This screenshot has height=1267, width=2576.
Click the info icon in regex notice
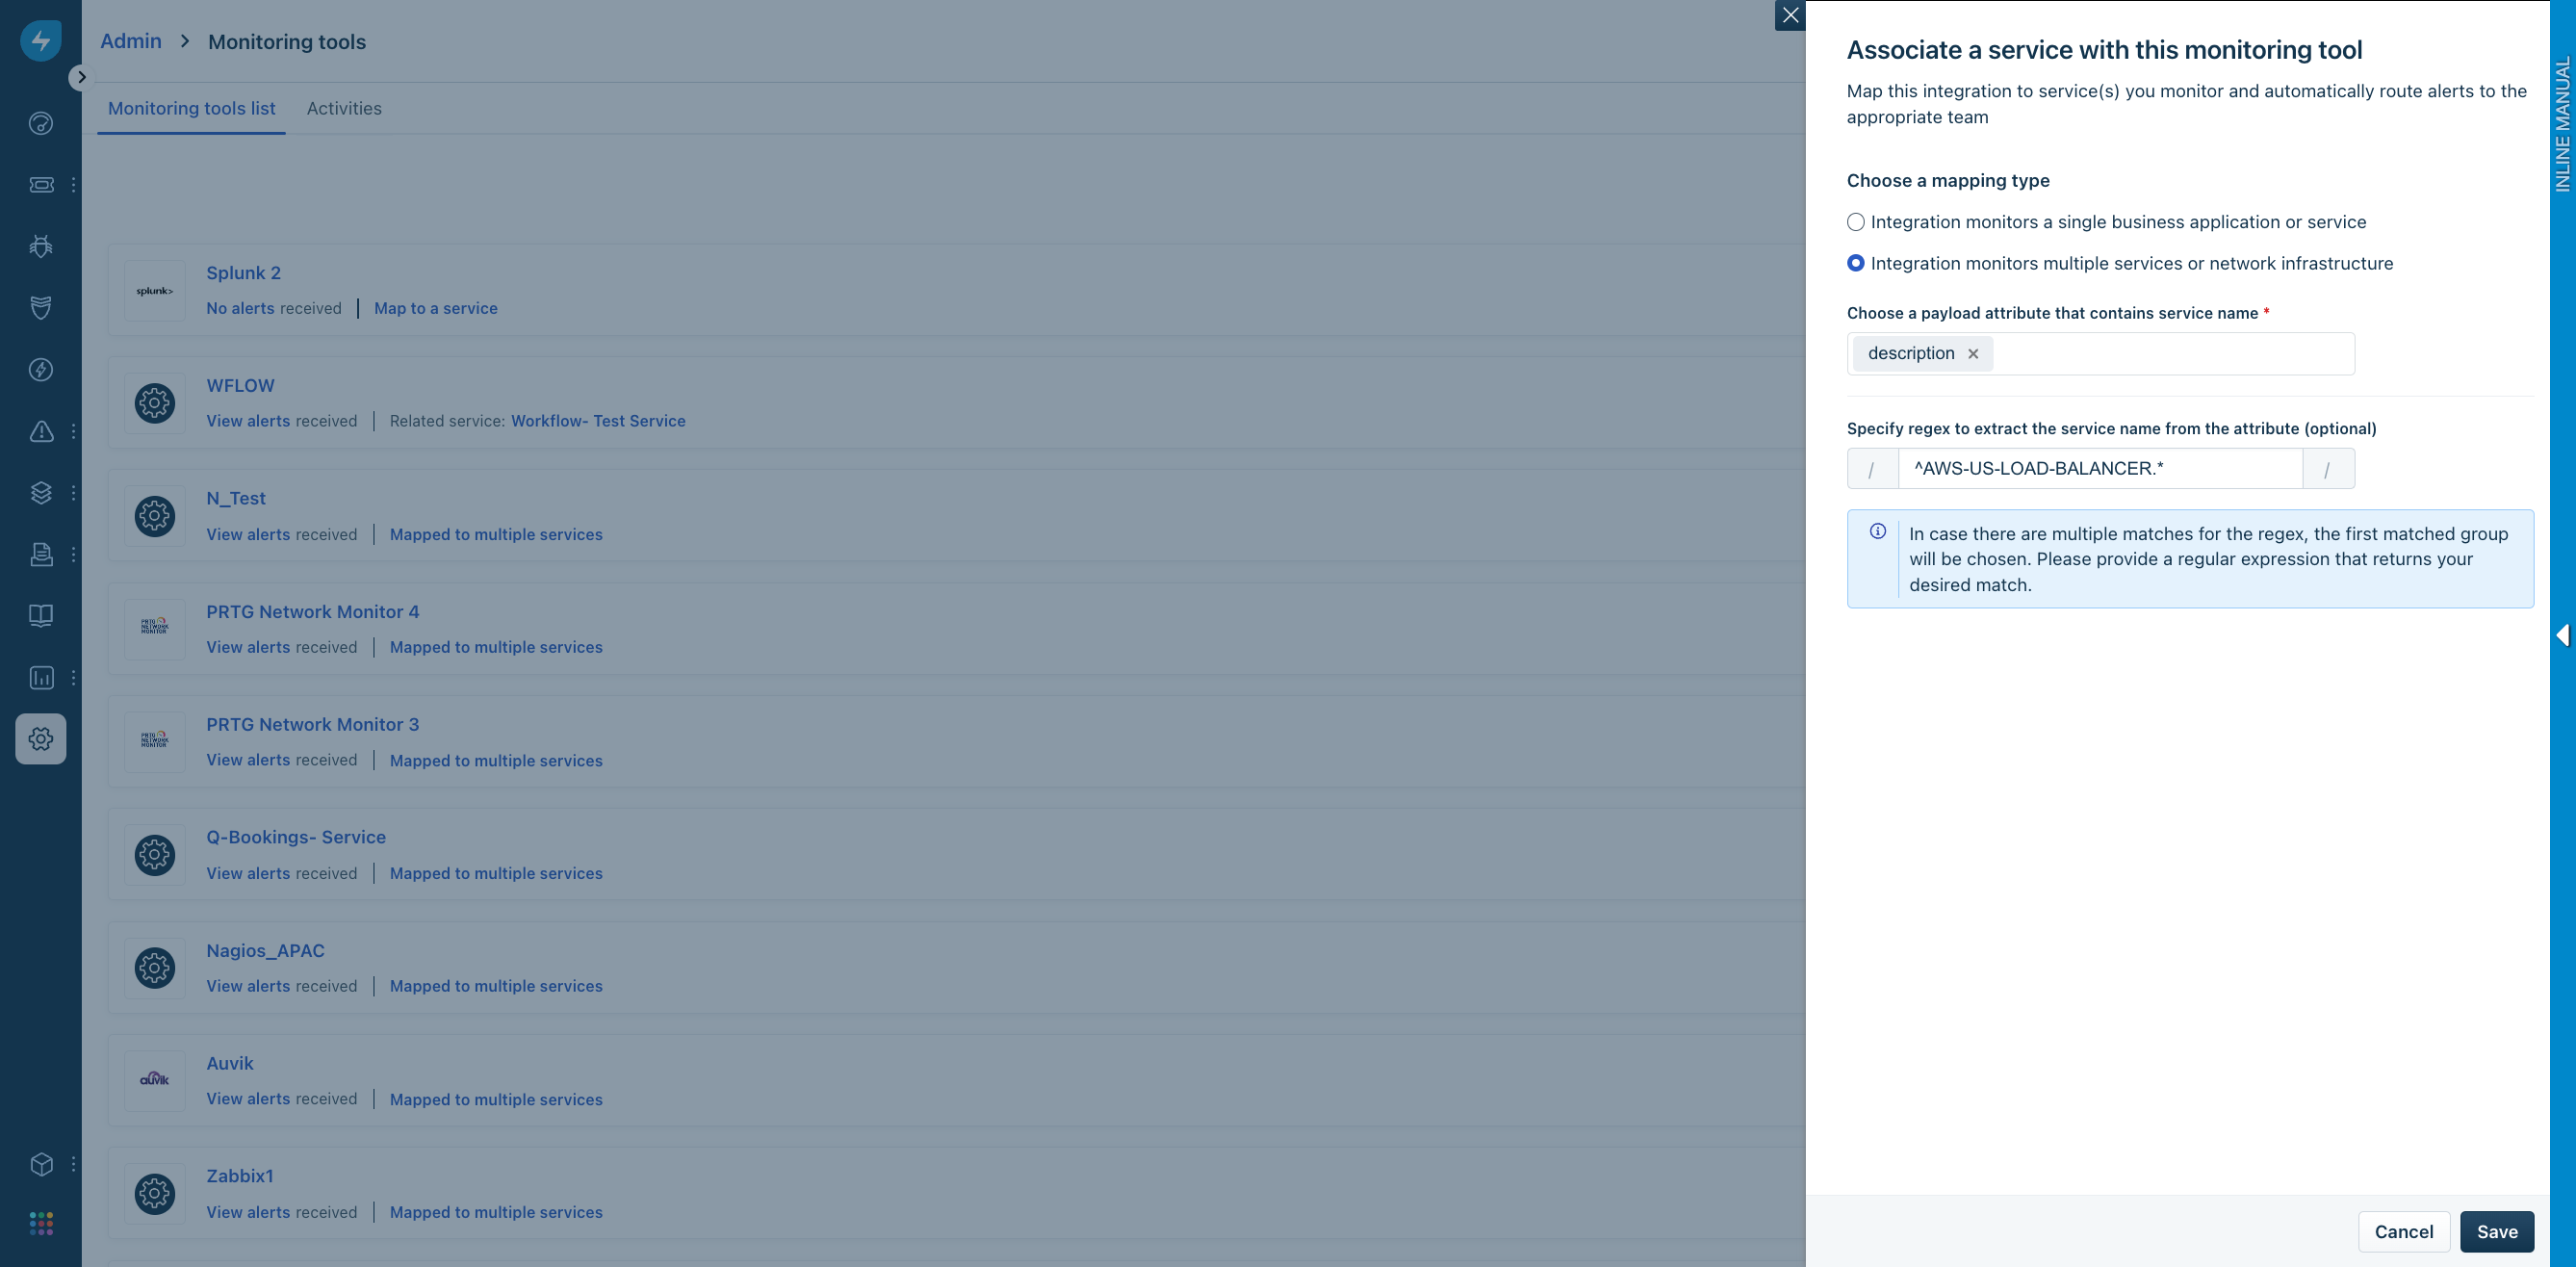[1878, 532]
